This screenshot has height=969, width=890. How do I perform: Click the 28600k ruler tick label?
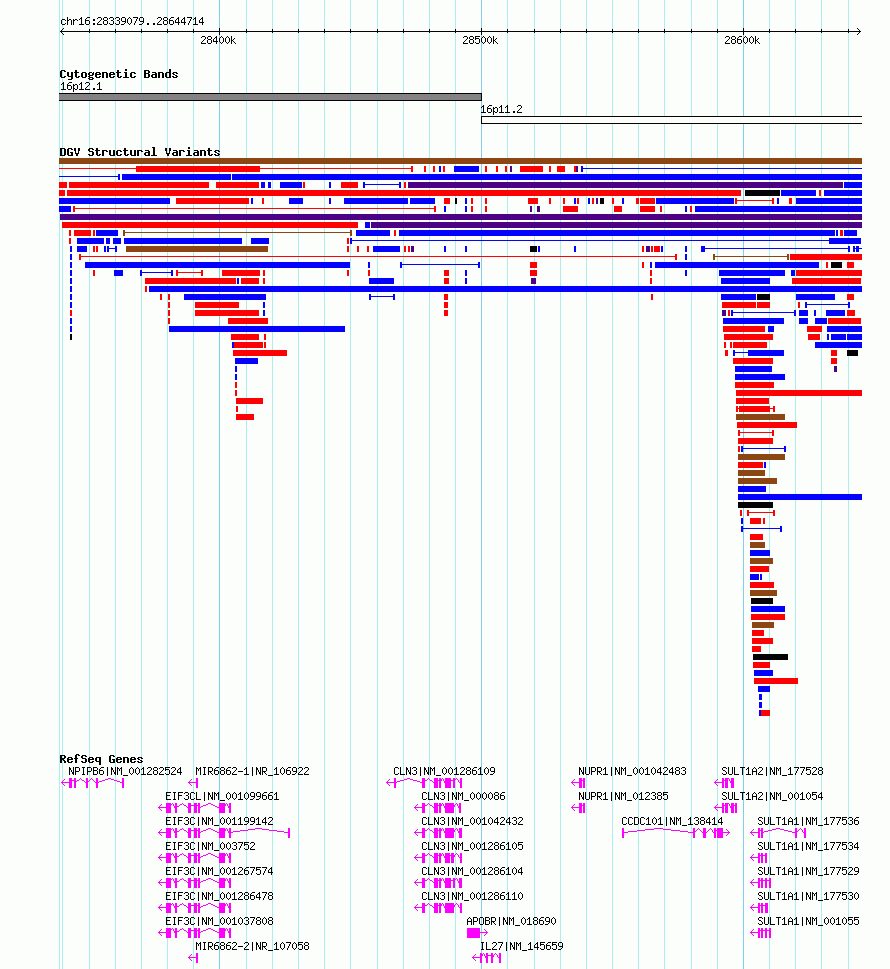coord(742,40)
